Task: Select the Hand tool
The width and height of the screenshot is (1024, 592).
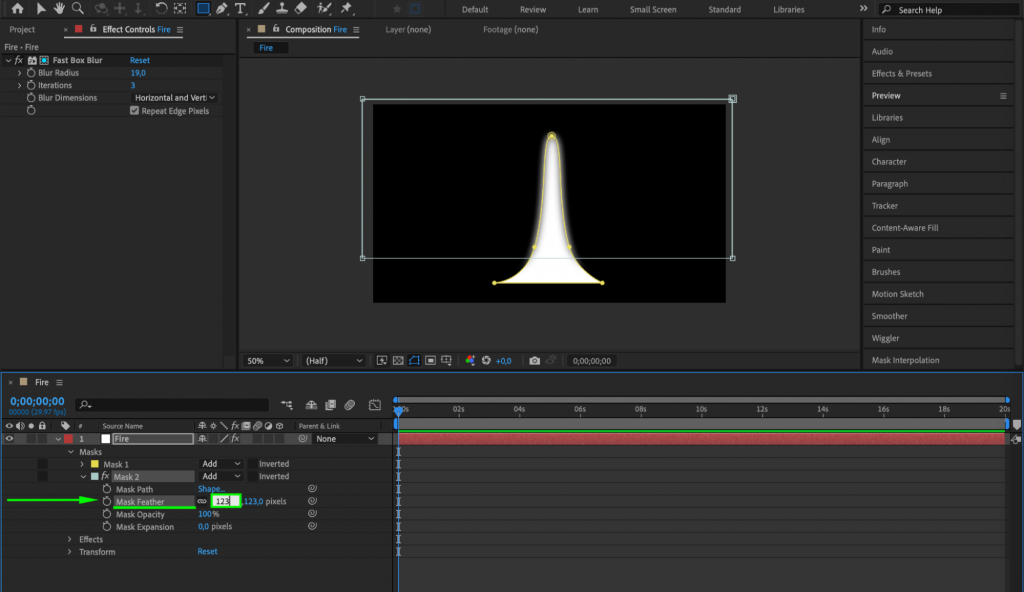Action: (x=58, y=9)
